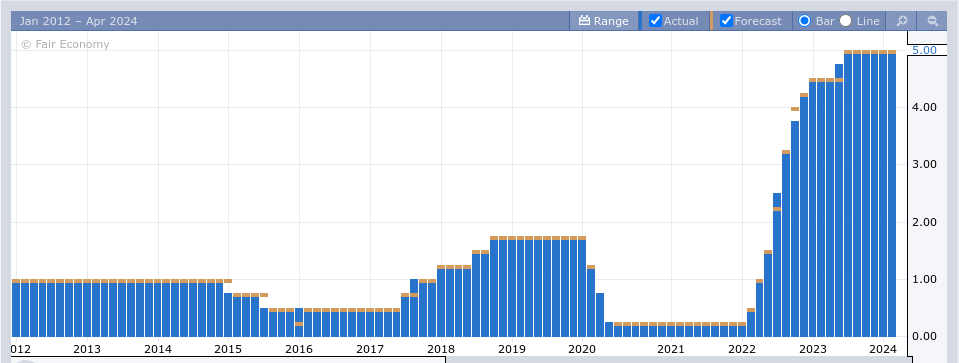959x363 pixels.
Task: Click the 1.00 y-axis value
Action: coord(924,279)
